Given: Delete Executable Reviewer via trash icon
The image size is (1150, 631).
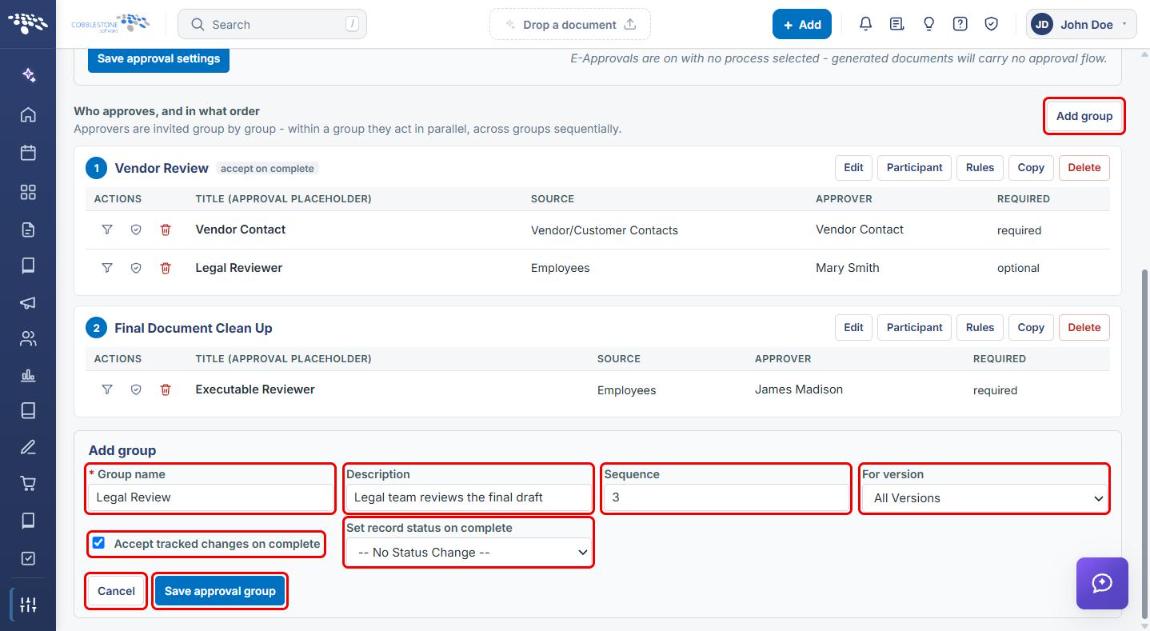Looking at the screenshot, I should click(x=166, y=390).
